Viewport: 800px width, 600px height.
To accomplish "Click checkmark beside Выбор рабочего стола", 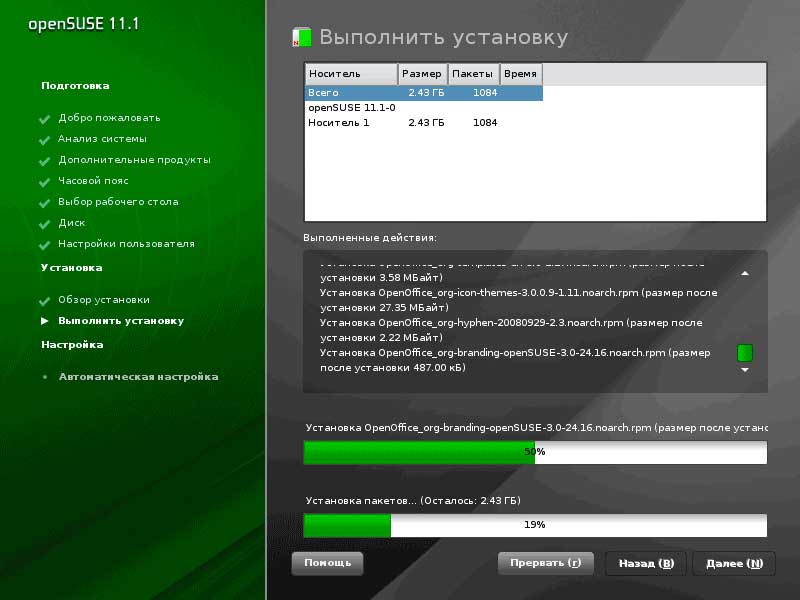I will click(44, 203).
